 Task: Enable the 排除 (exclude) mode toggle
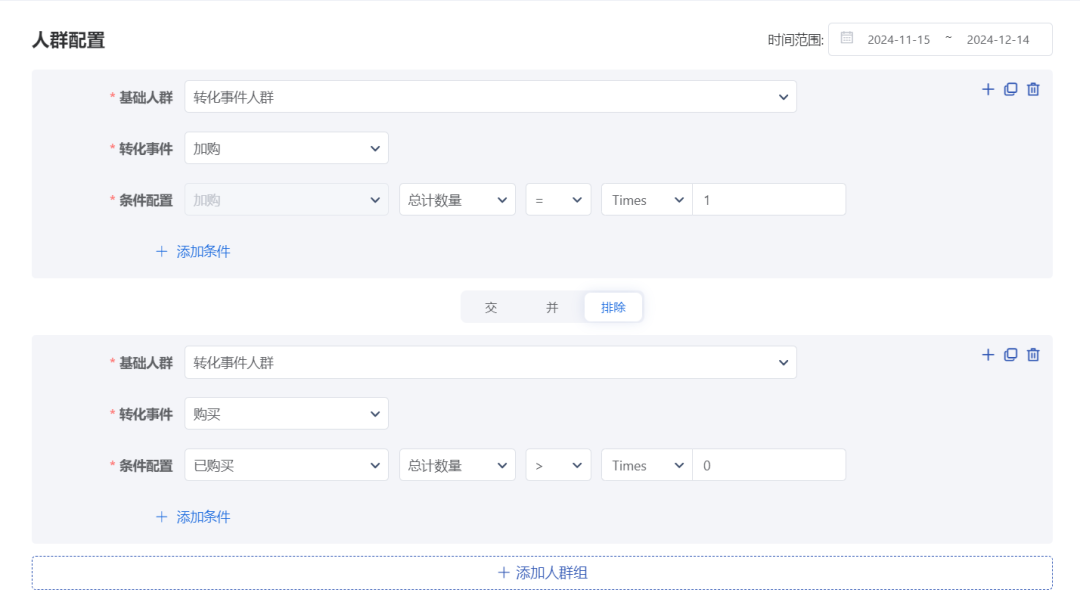click(613, 307)
